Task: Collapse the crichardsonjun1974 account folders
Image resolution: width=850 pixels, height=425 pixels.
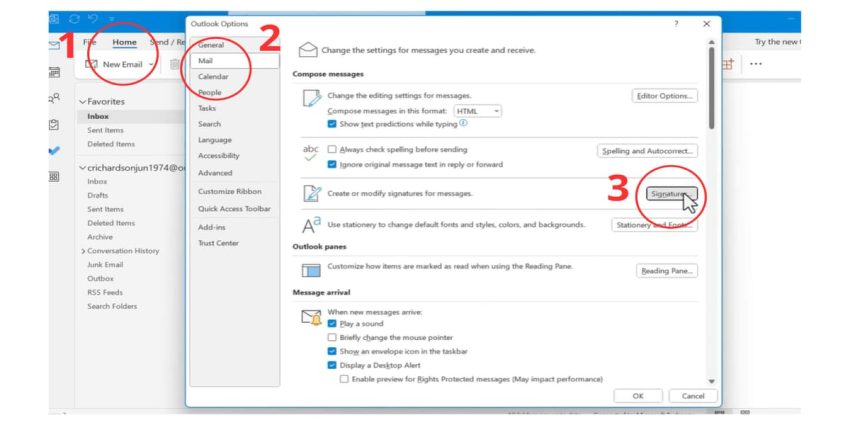Action: 82,168
